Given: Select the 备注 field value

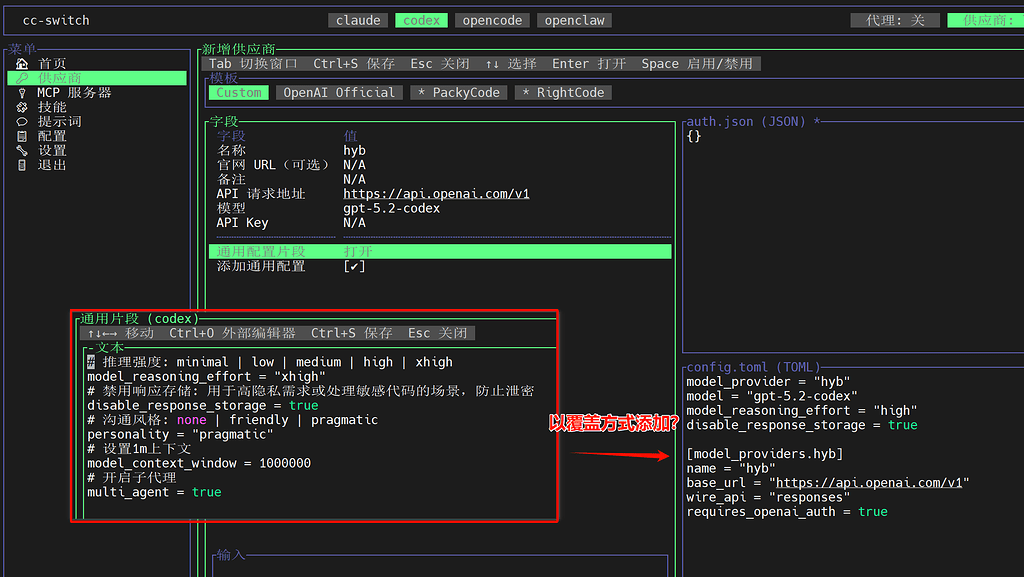Looking at the screenshot, I should click(x=355, y=179).
